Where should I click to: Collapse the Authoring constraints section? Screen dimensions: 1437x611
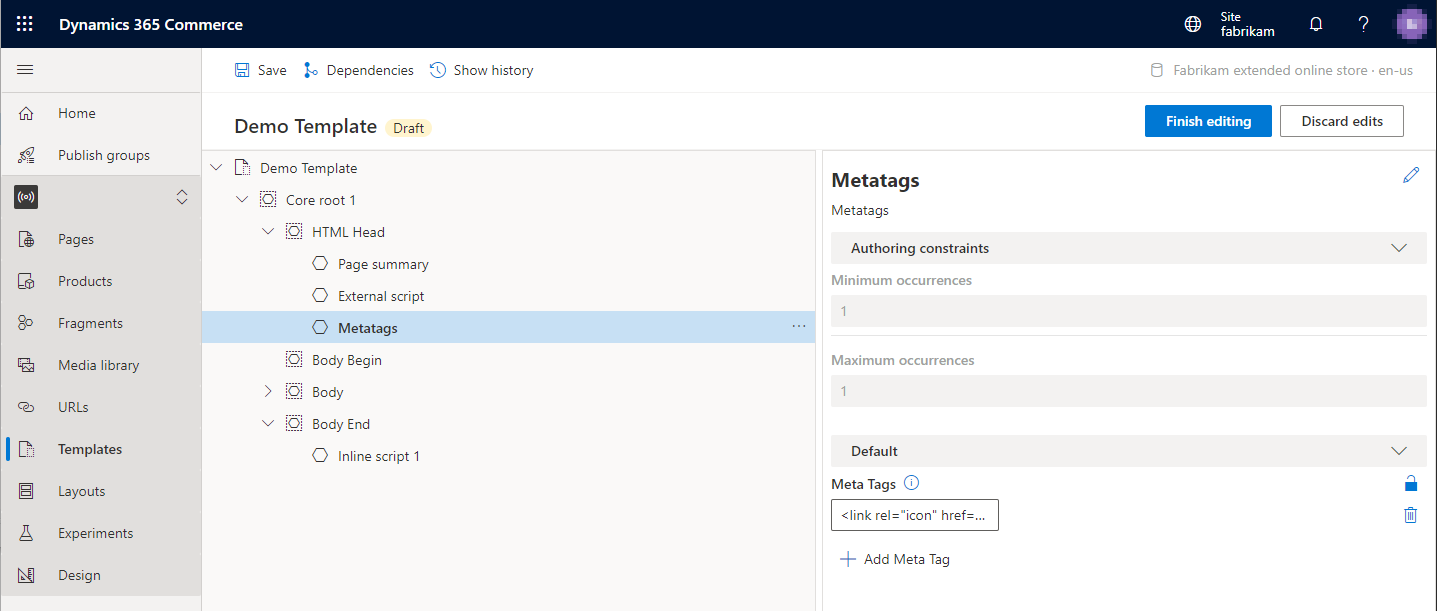(x=1398, y=247)
